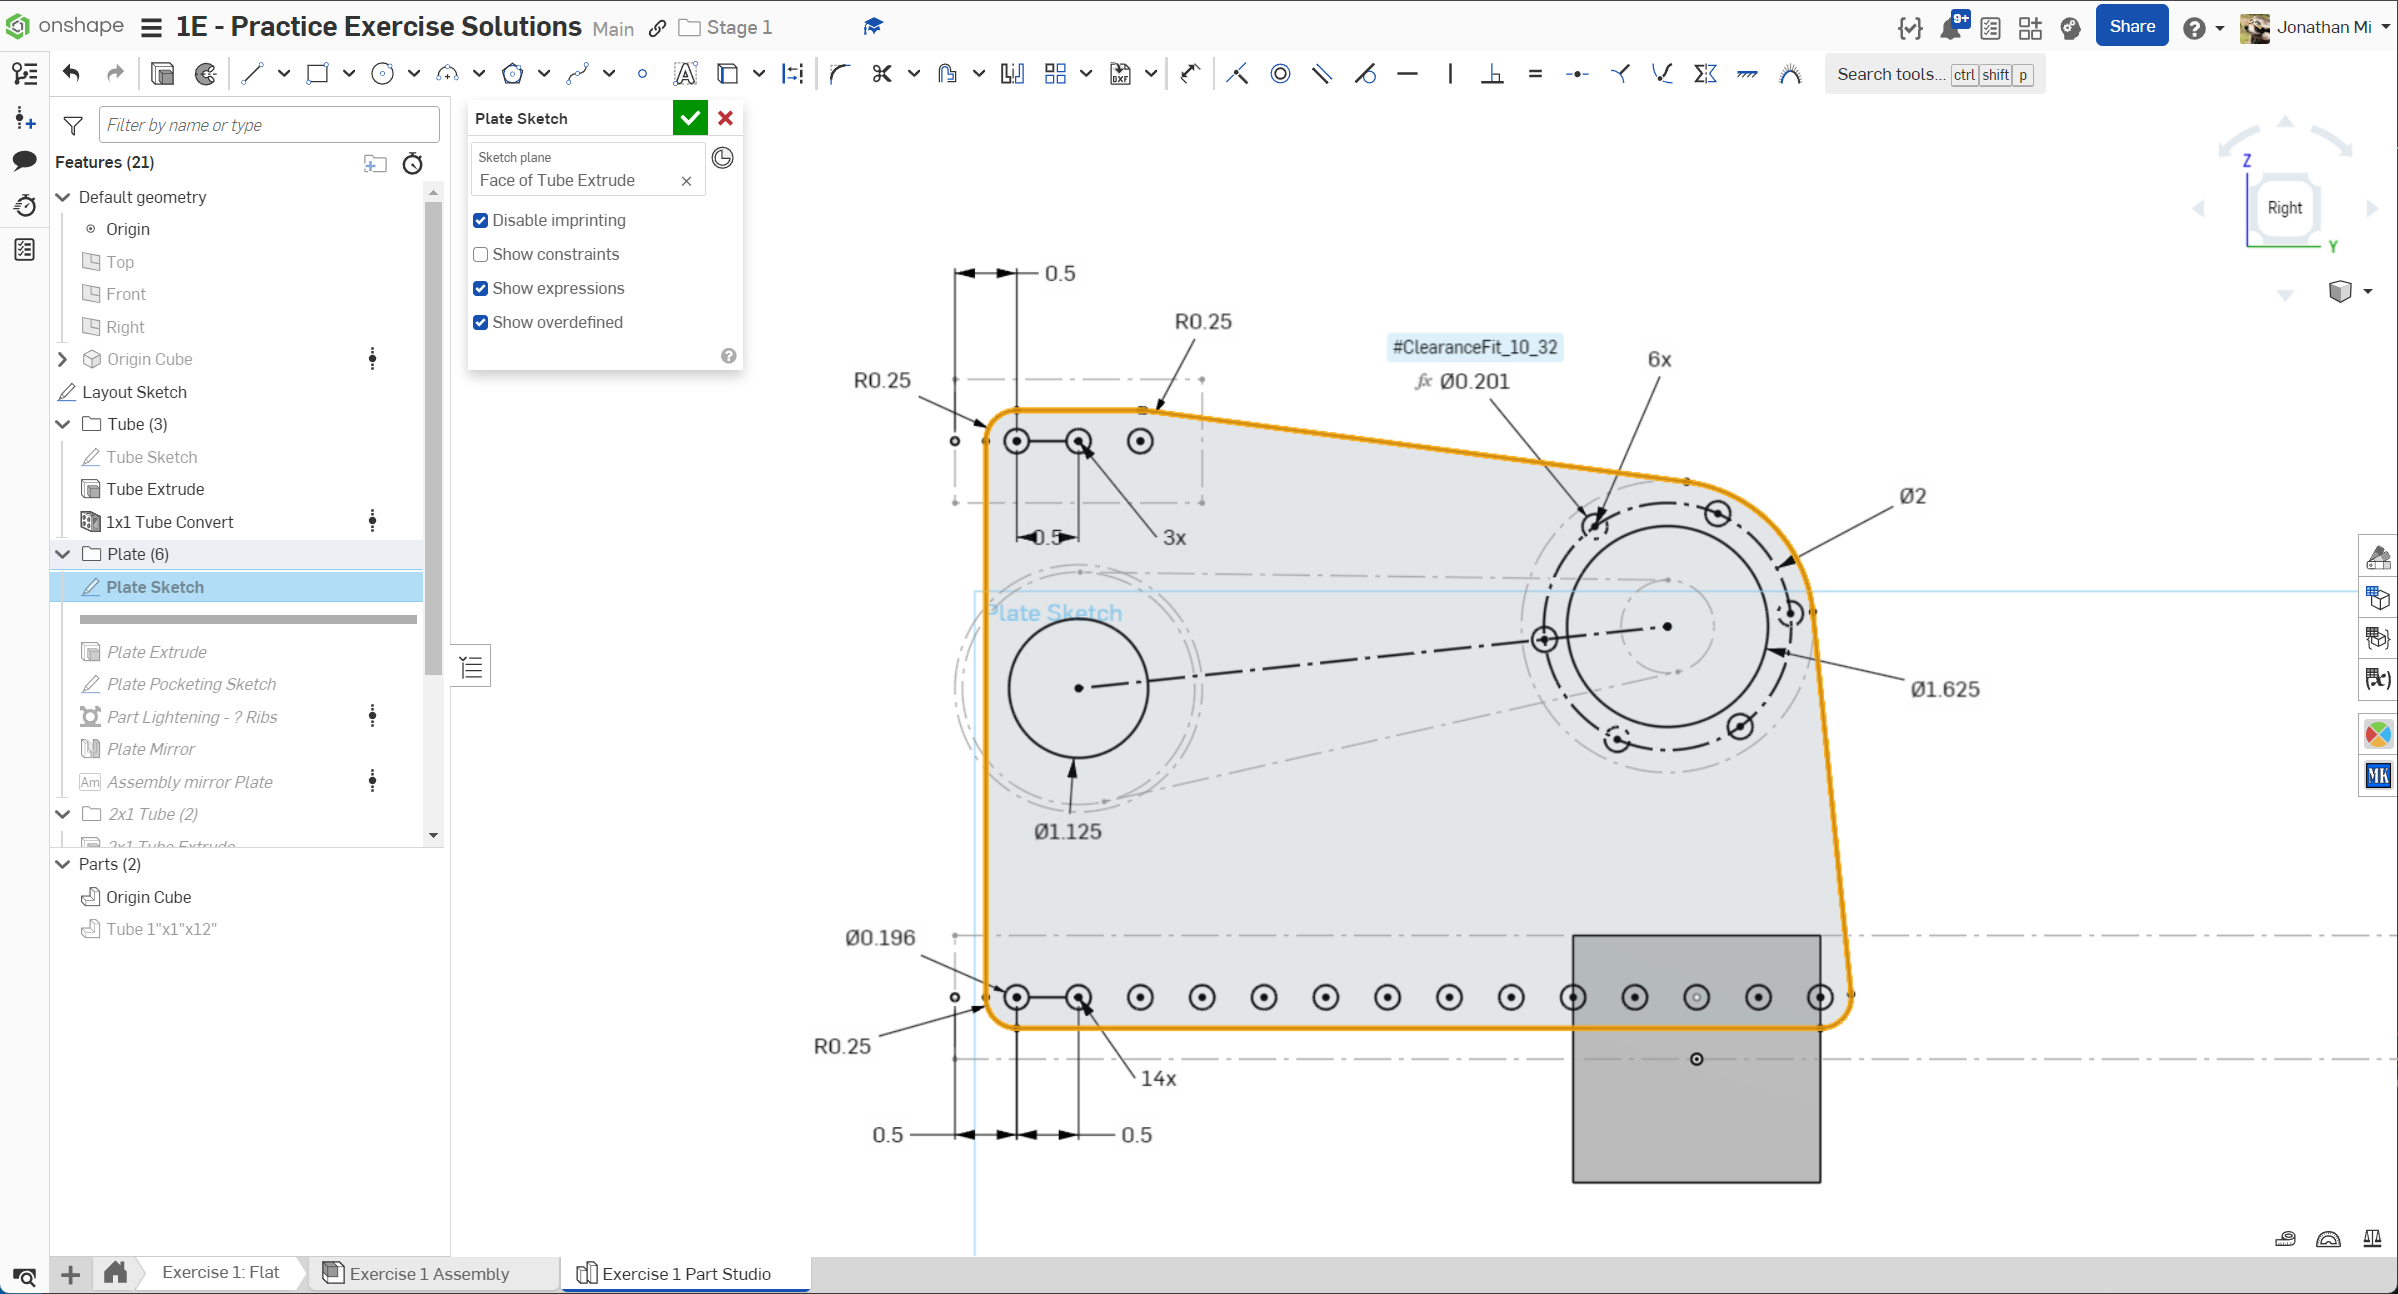Select the Sketch fillet tool
2398x1294 pixels.
[839, 73]
